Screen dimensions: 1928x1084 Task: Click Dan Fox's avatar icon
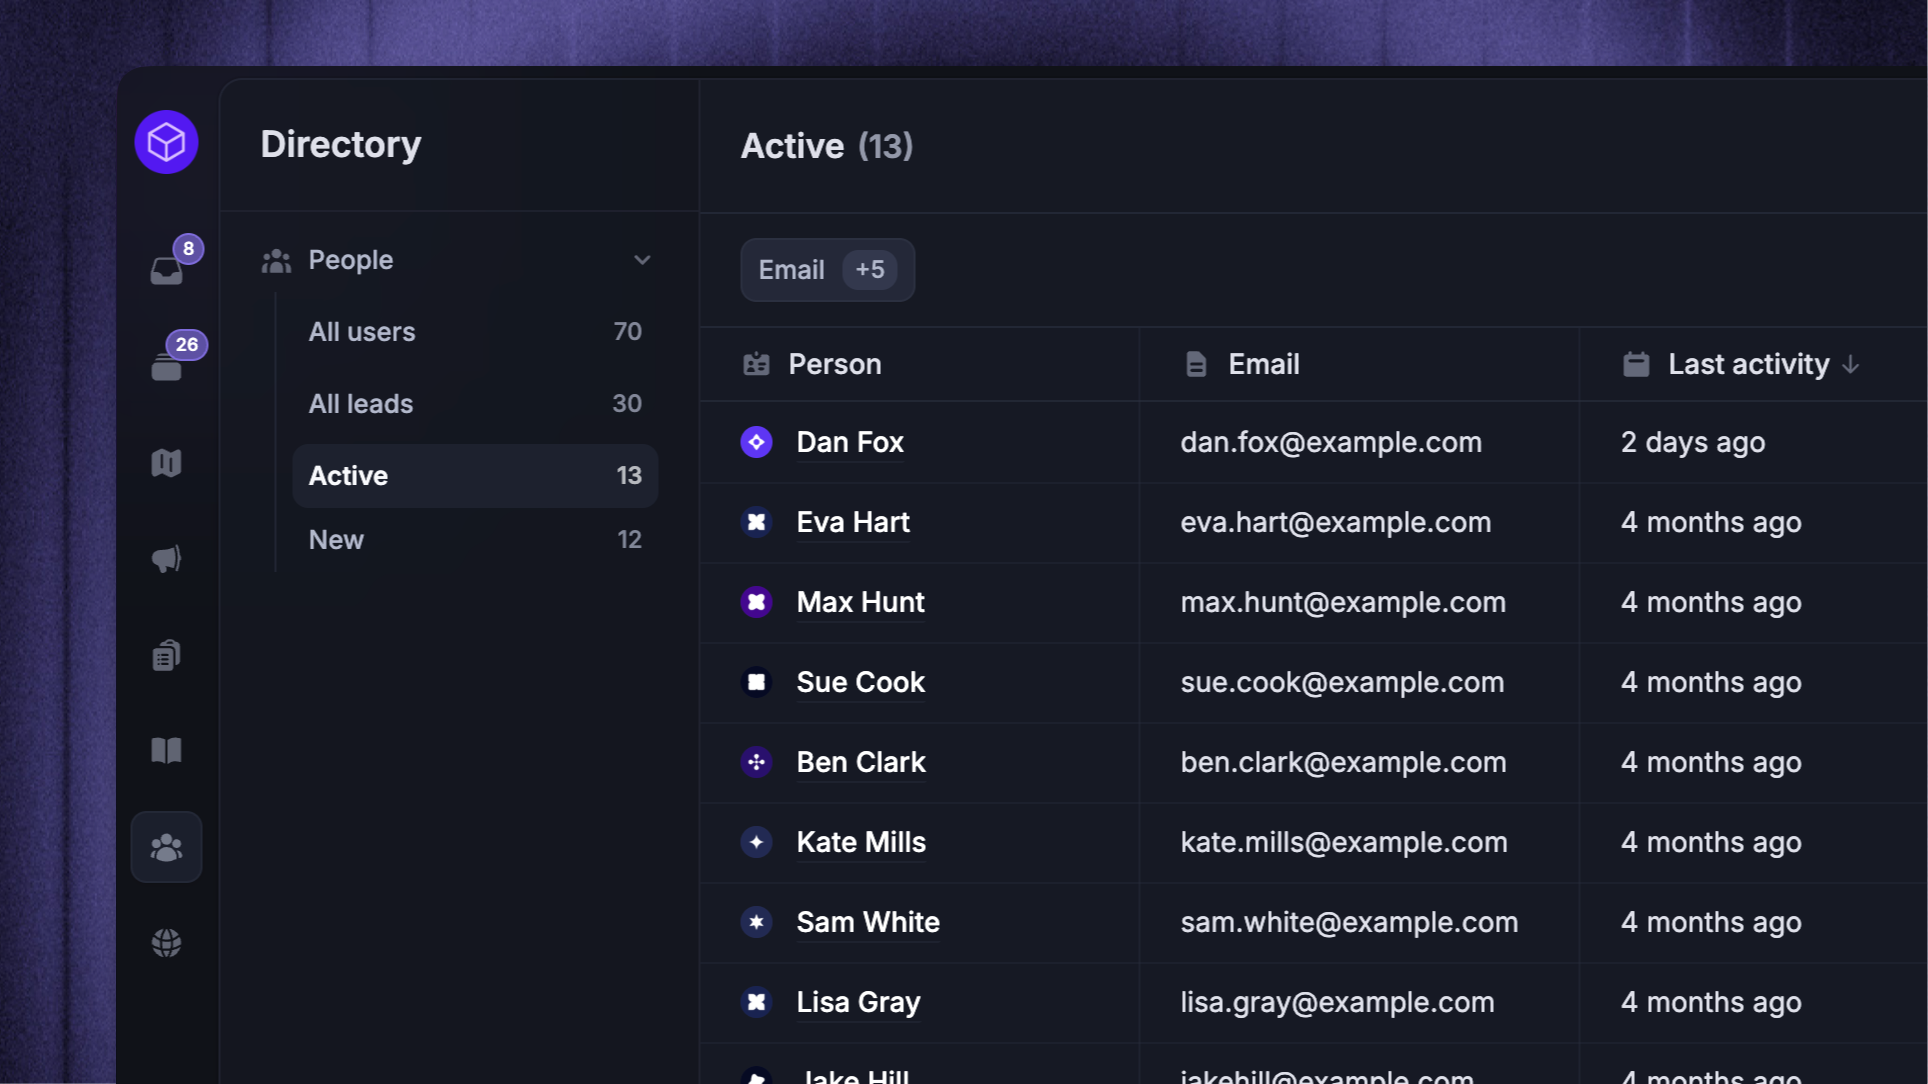756,442
